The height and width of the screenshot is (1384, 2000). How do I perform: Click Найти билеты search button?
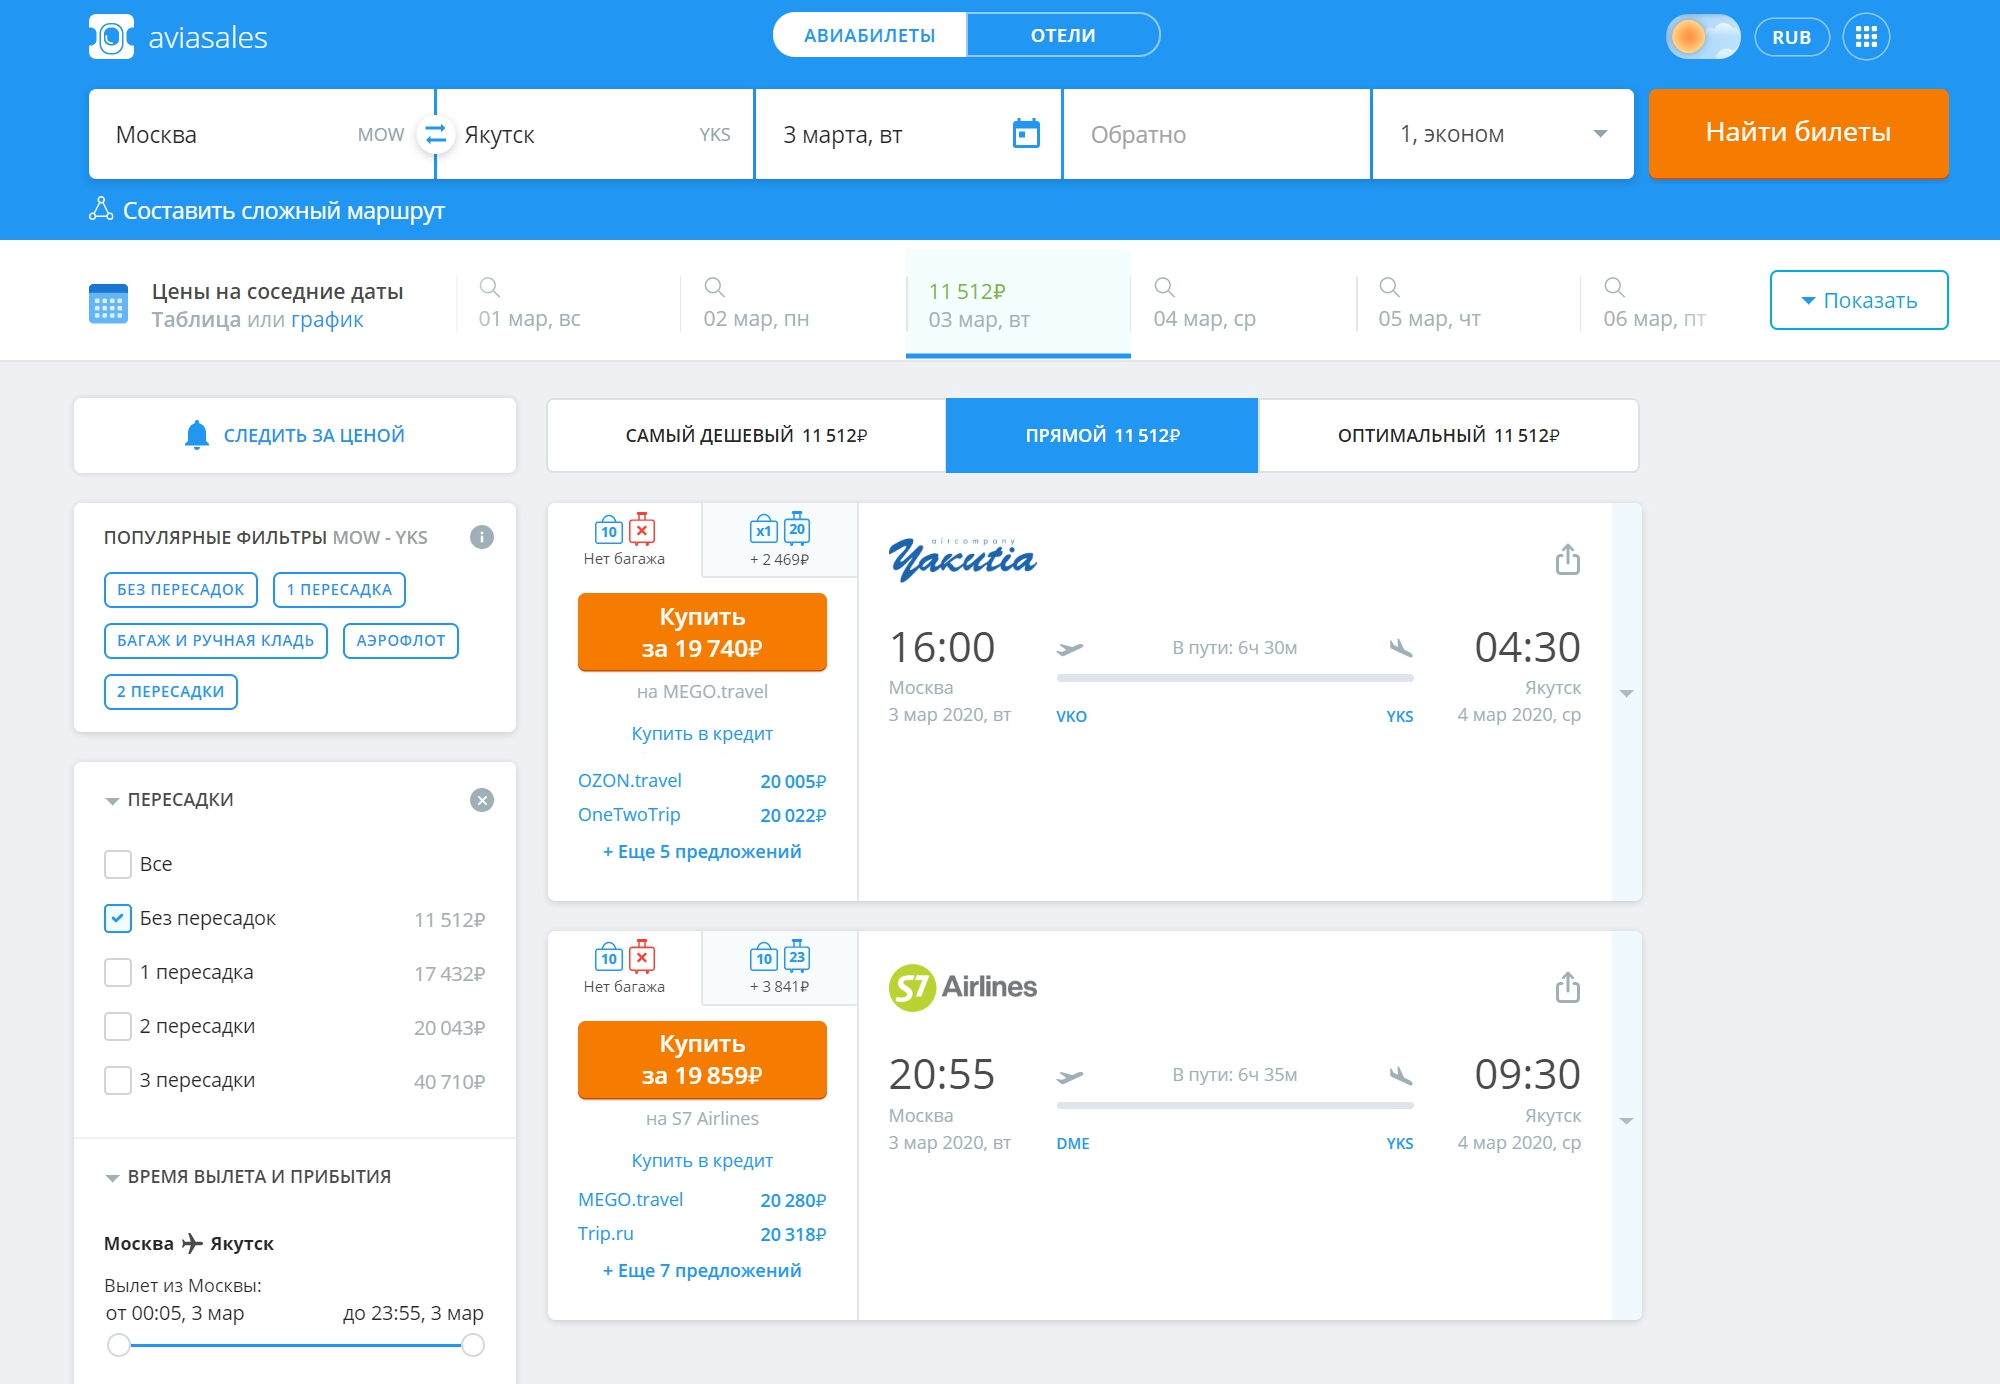pyautogui.click(x=1798, y=133)
